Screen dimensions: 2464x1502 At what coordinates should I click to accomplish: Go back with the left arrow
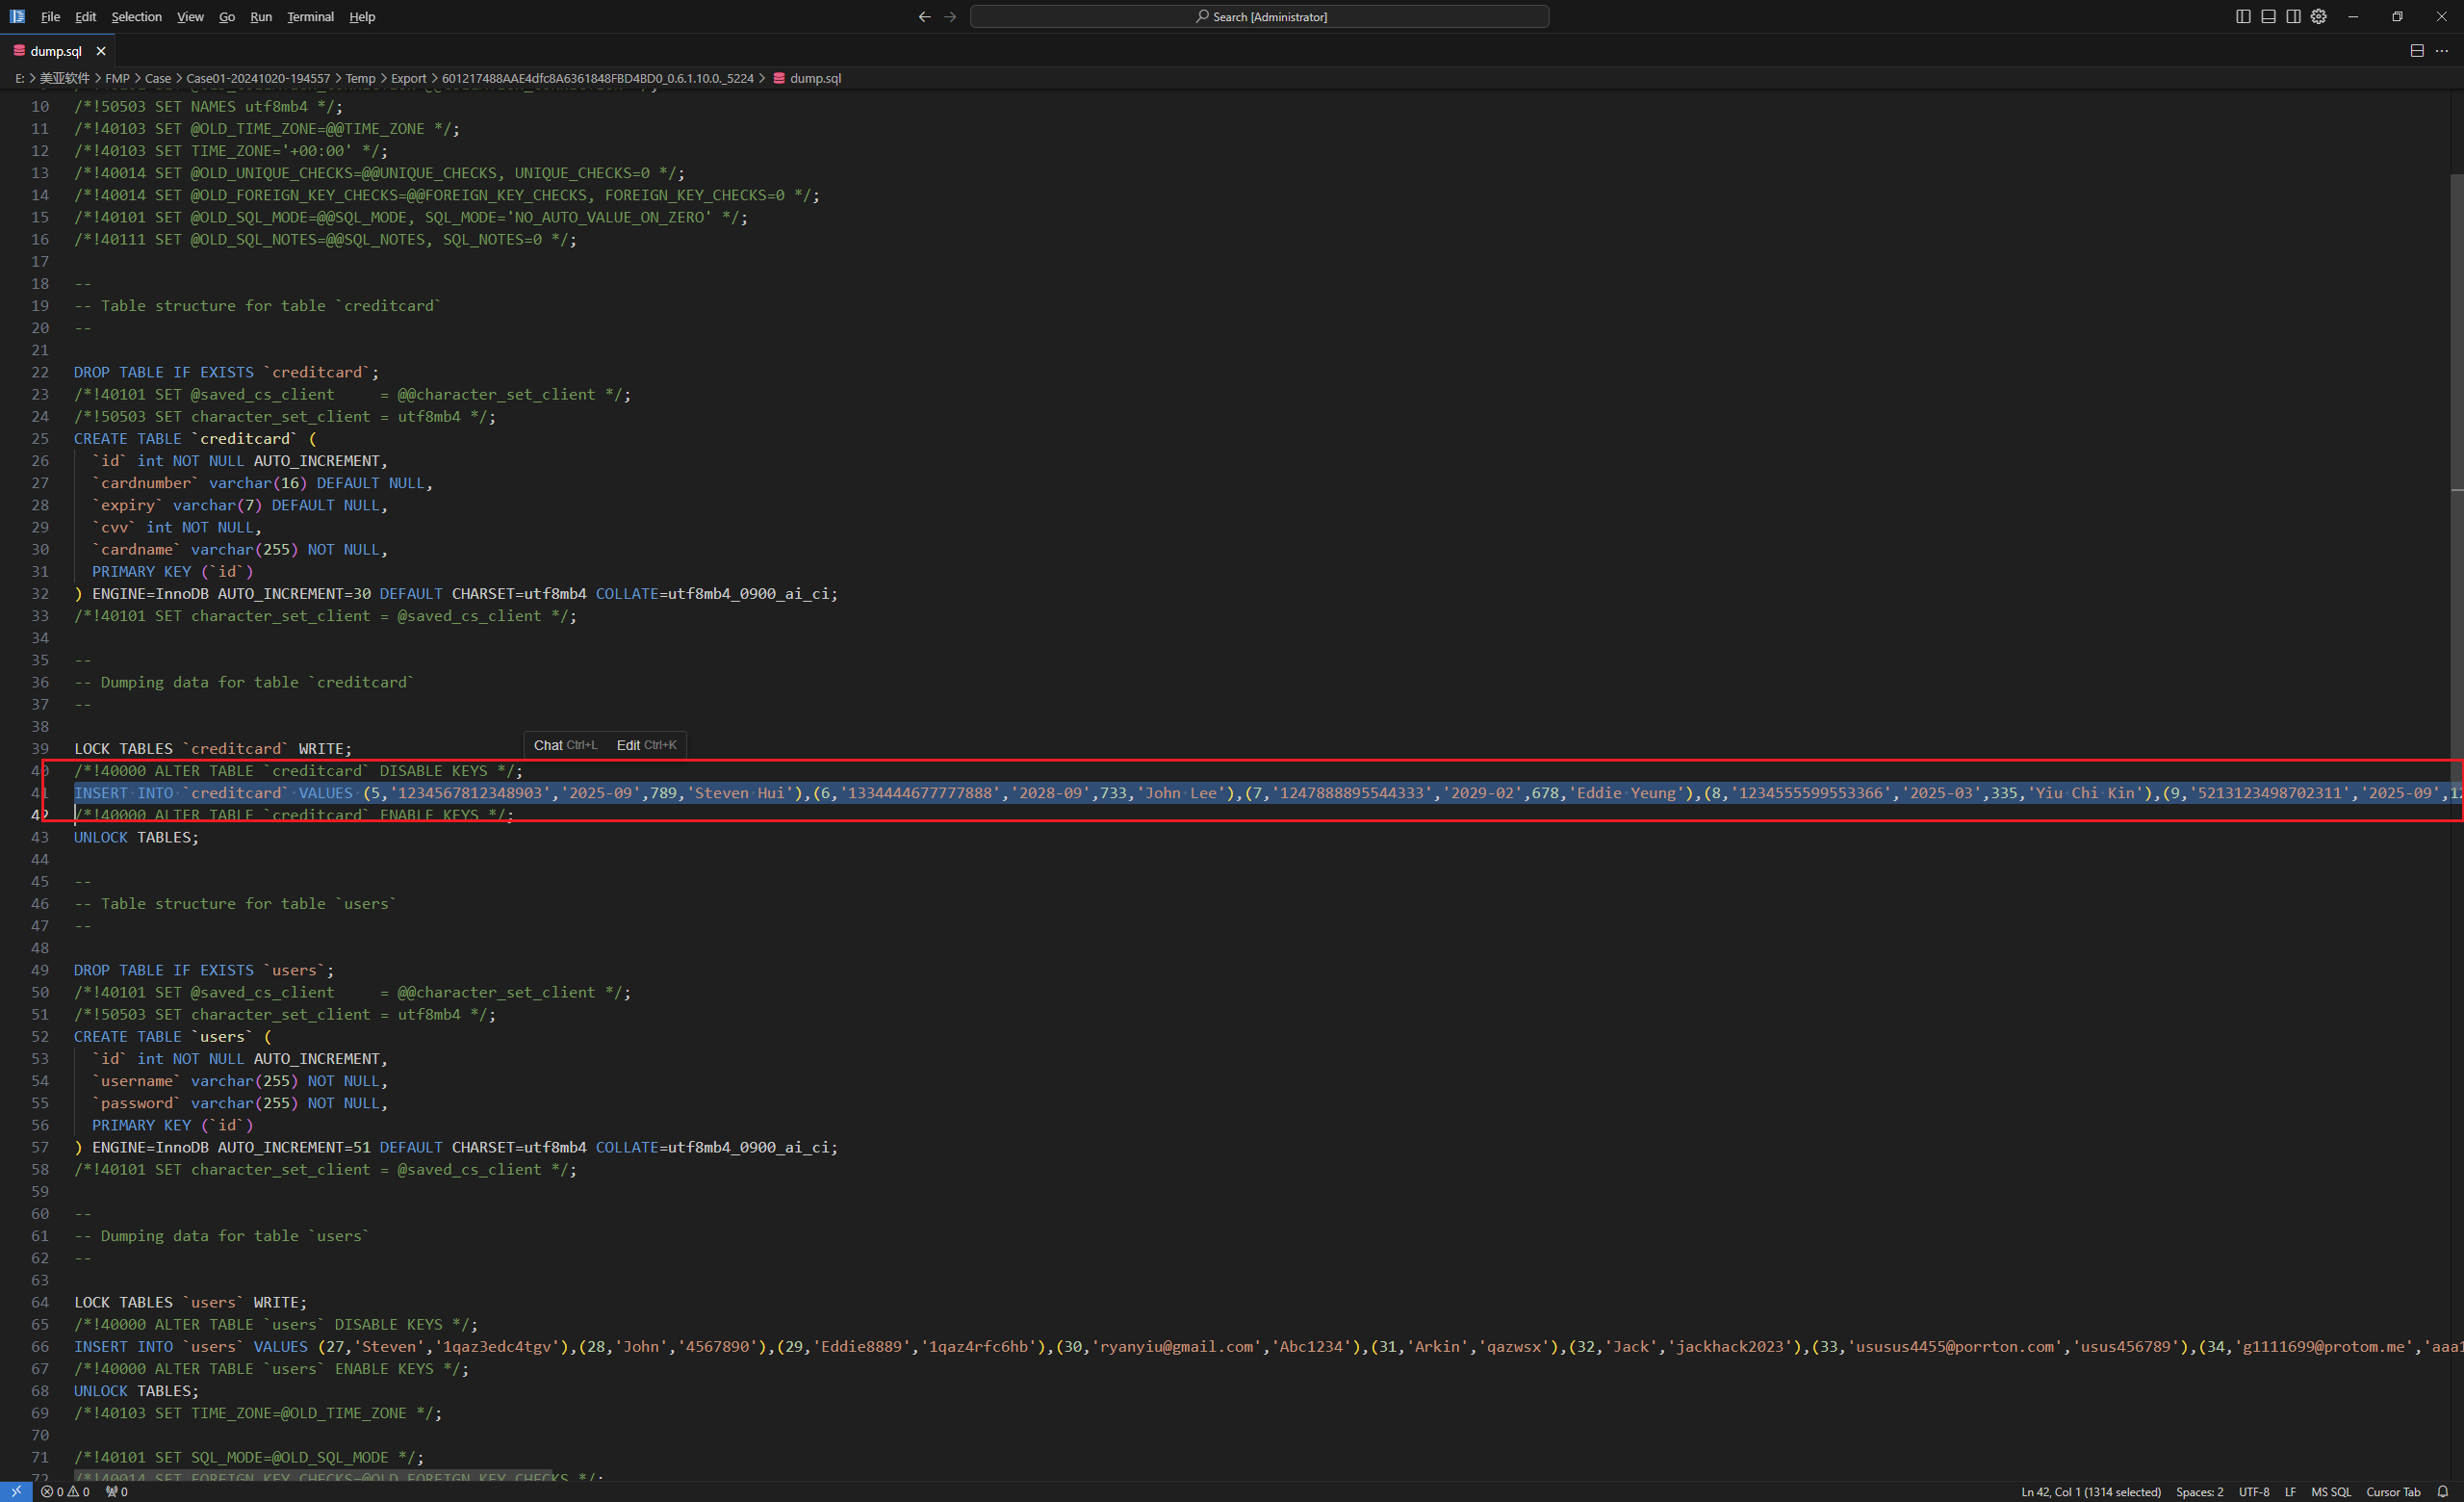tap(924, 17)
